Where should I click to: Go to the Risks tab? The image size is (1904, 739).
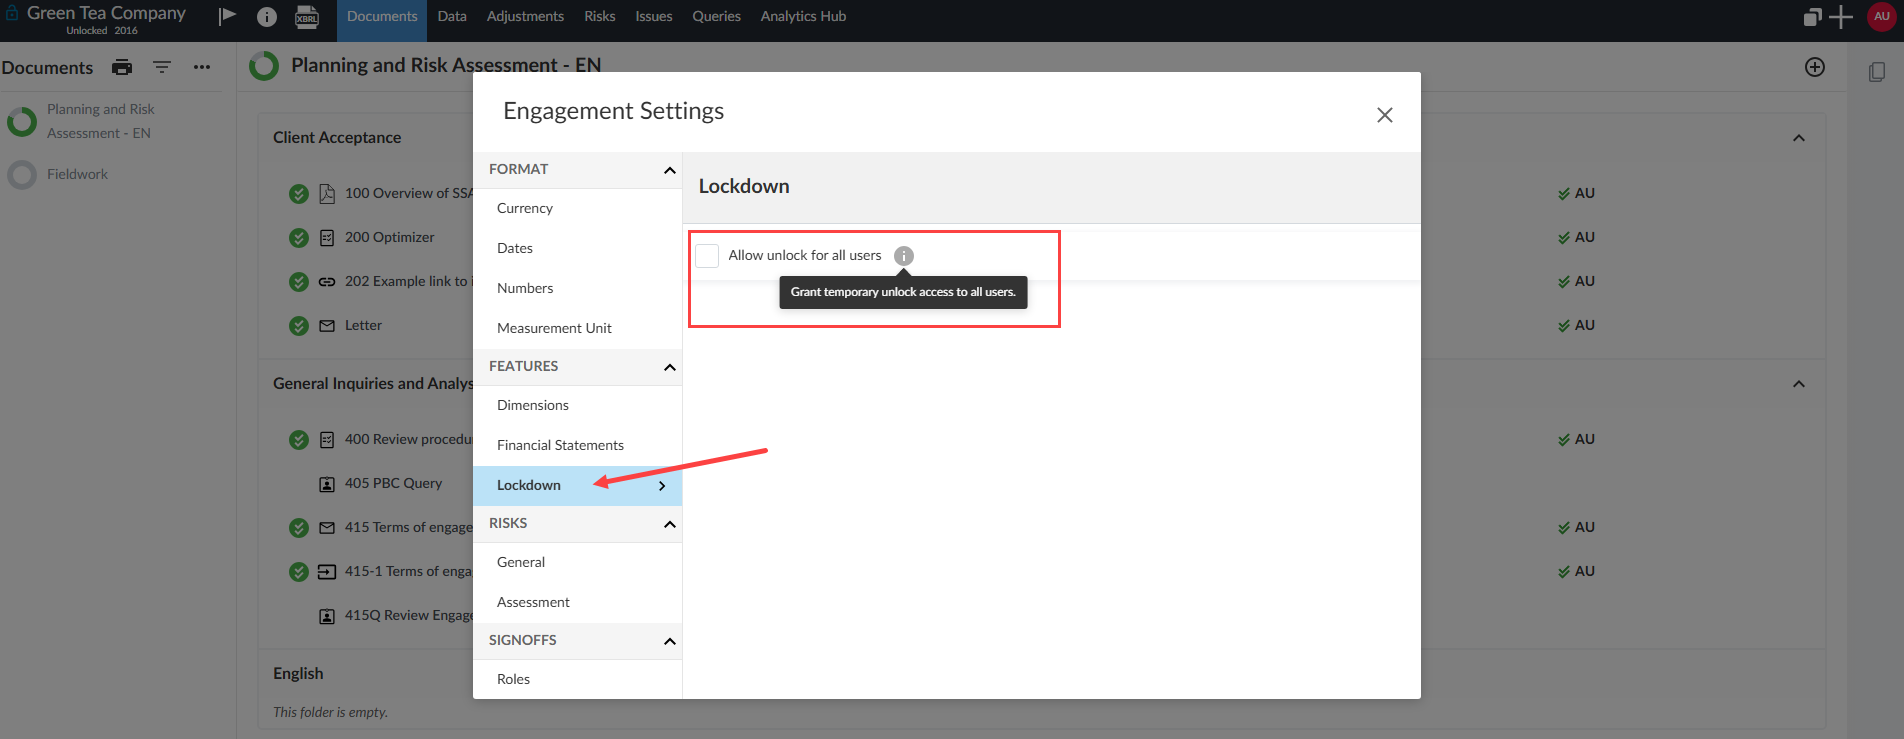point(600,17)
